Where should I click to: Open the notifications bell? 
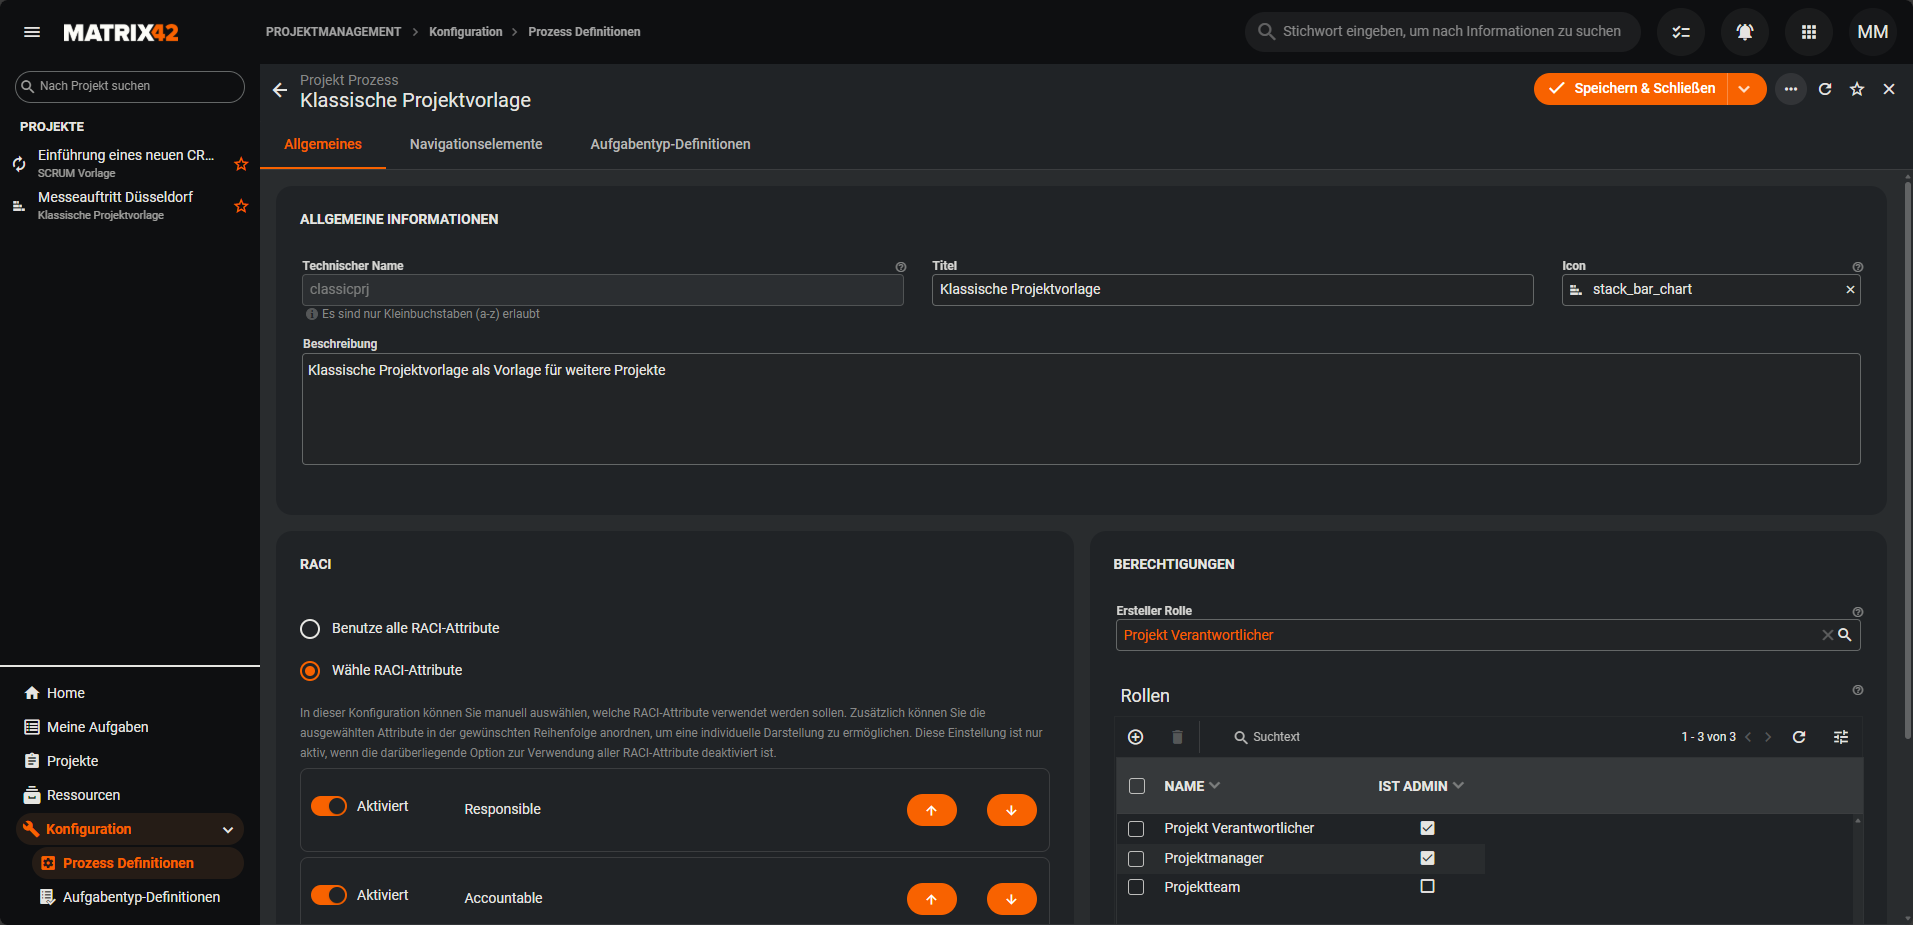point(1744,32)
